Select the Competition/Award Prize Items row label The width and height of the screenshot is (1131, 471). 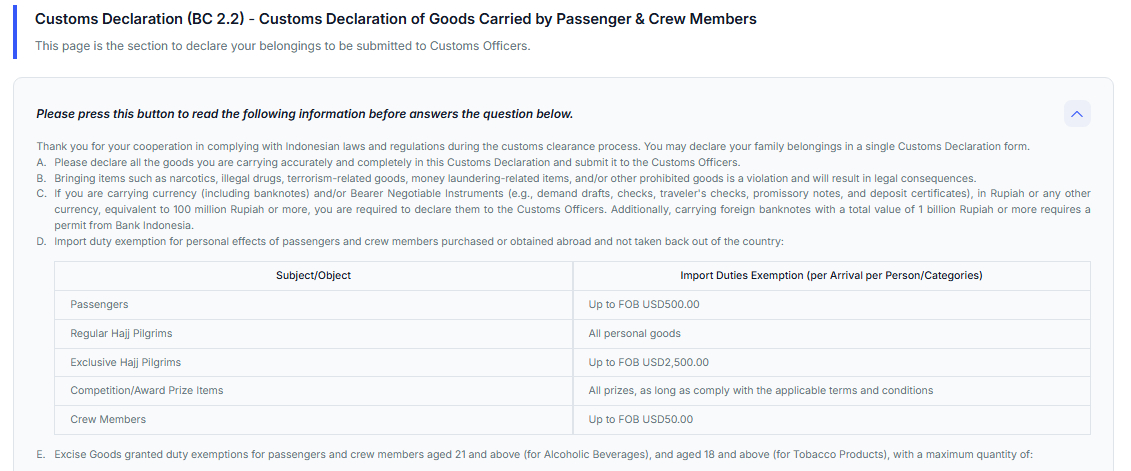(146, 390)
